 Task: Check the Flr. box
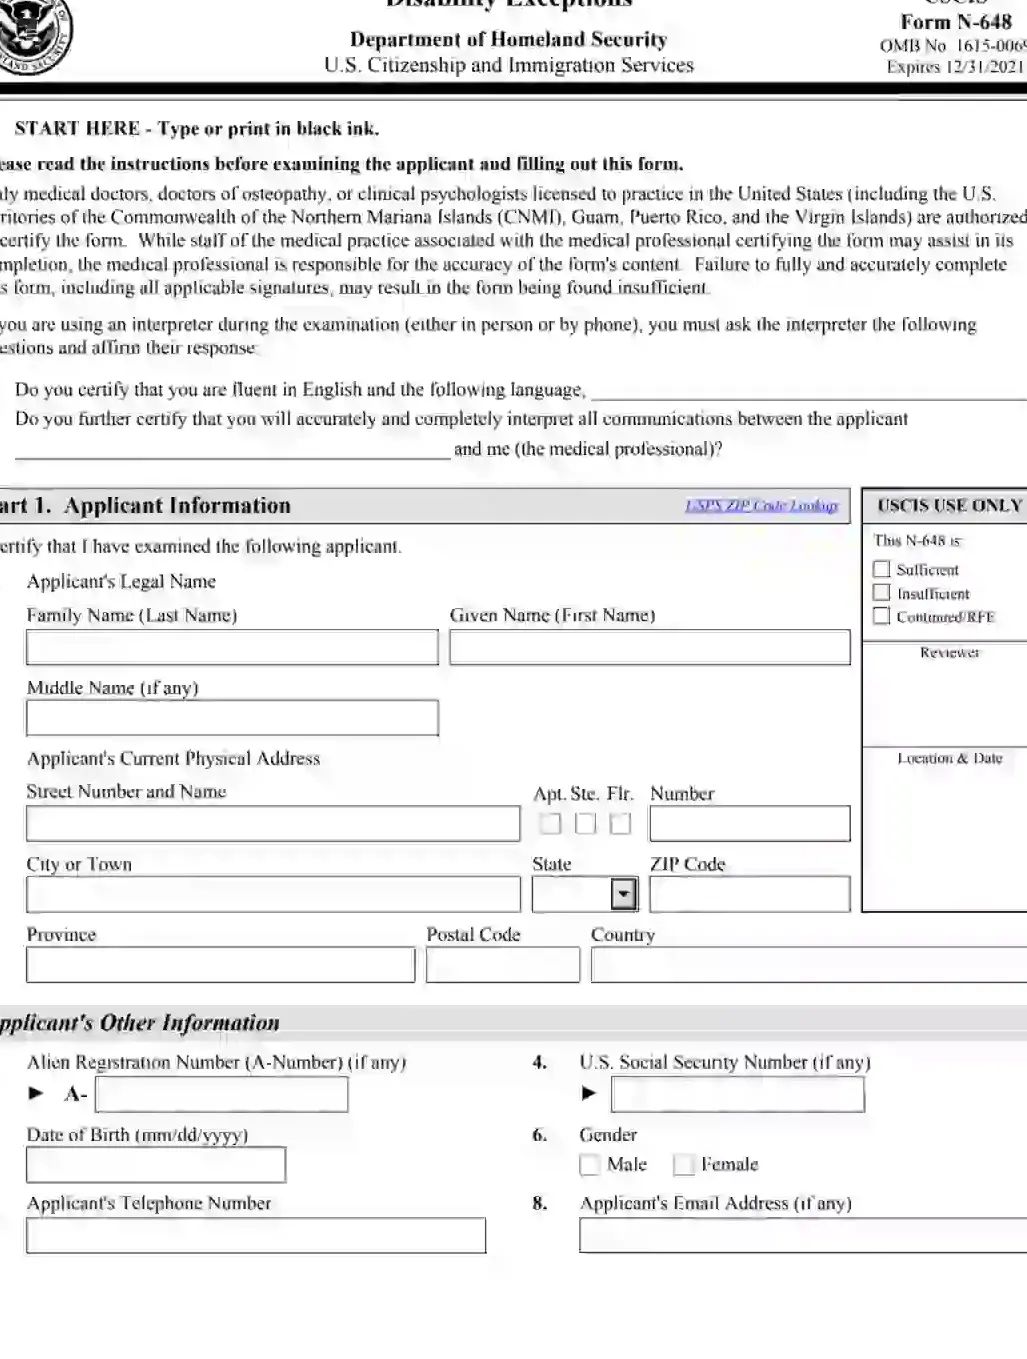pos(621,824)
